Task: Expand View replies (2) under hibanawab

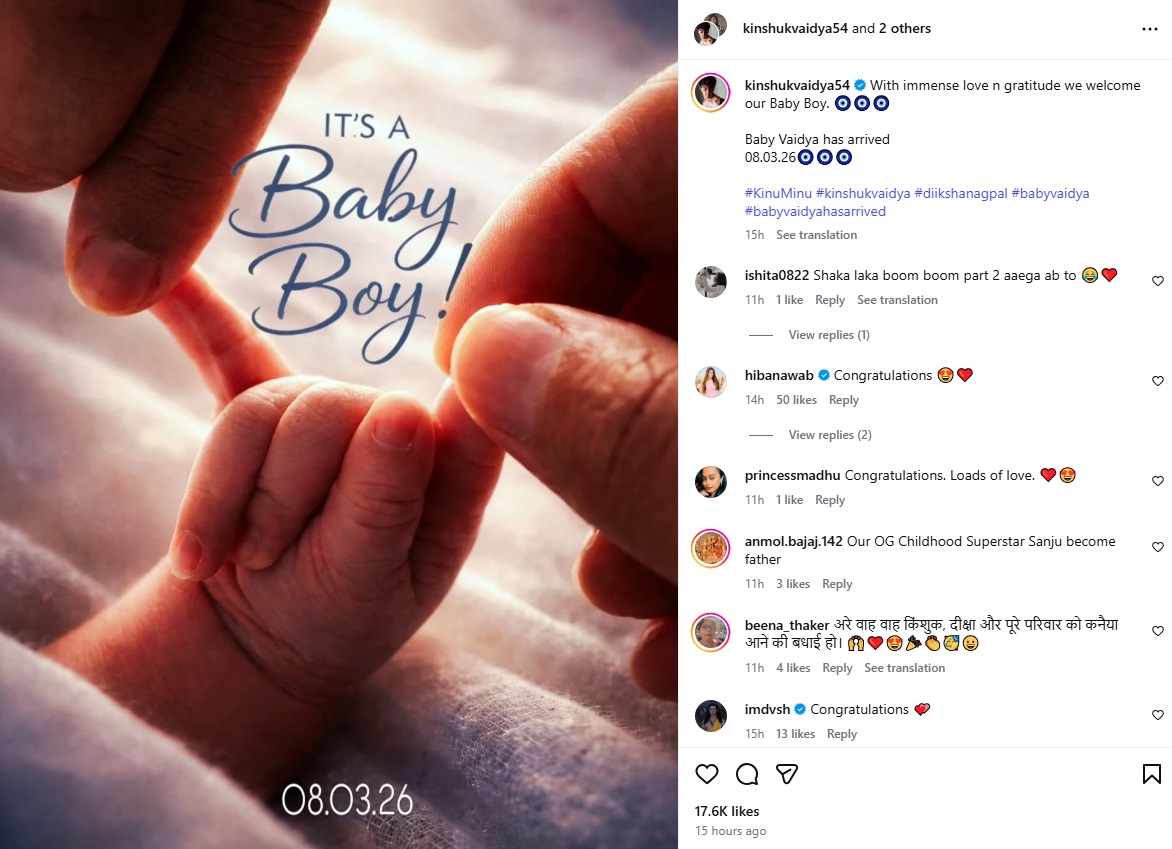Action: tap(830, 435)
